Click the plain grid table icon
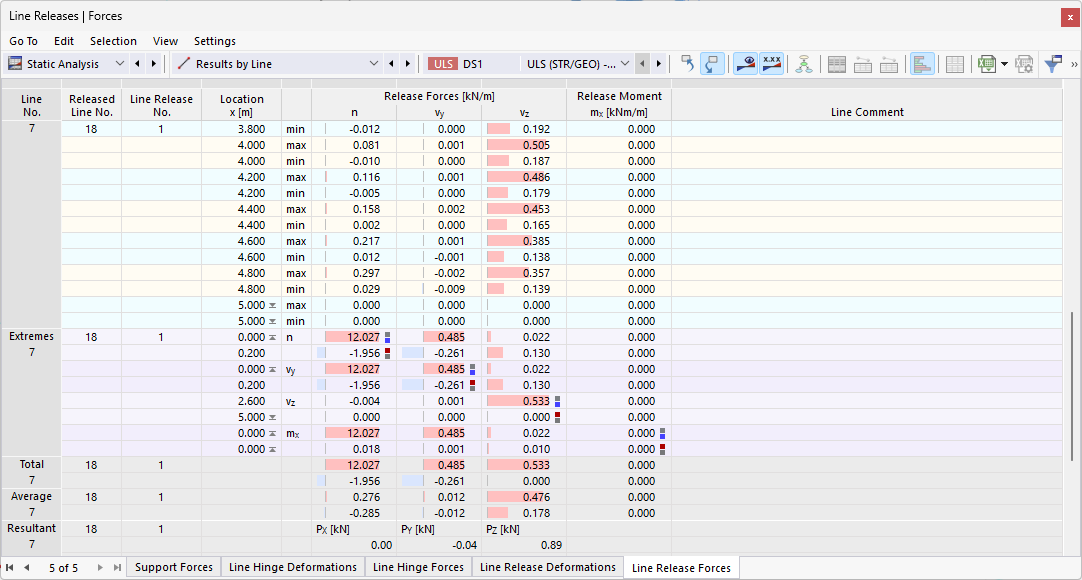The image size is (1082, 580). [955, 64]
